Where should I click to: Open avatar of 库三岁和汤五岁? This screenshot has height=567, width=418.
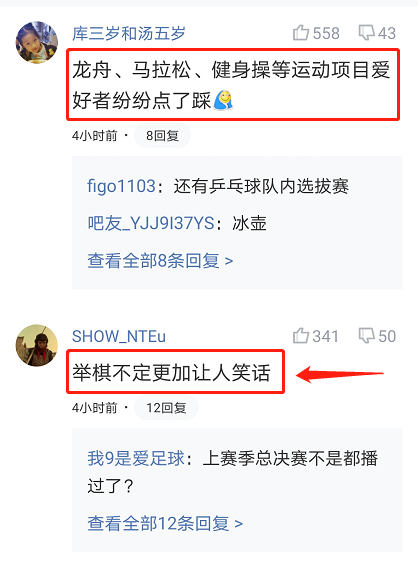37,43
